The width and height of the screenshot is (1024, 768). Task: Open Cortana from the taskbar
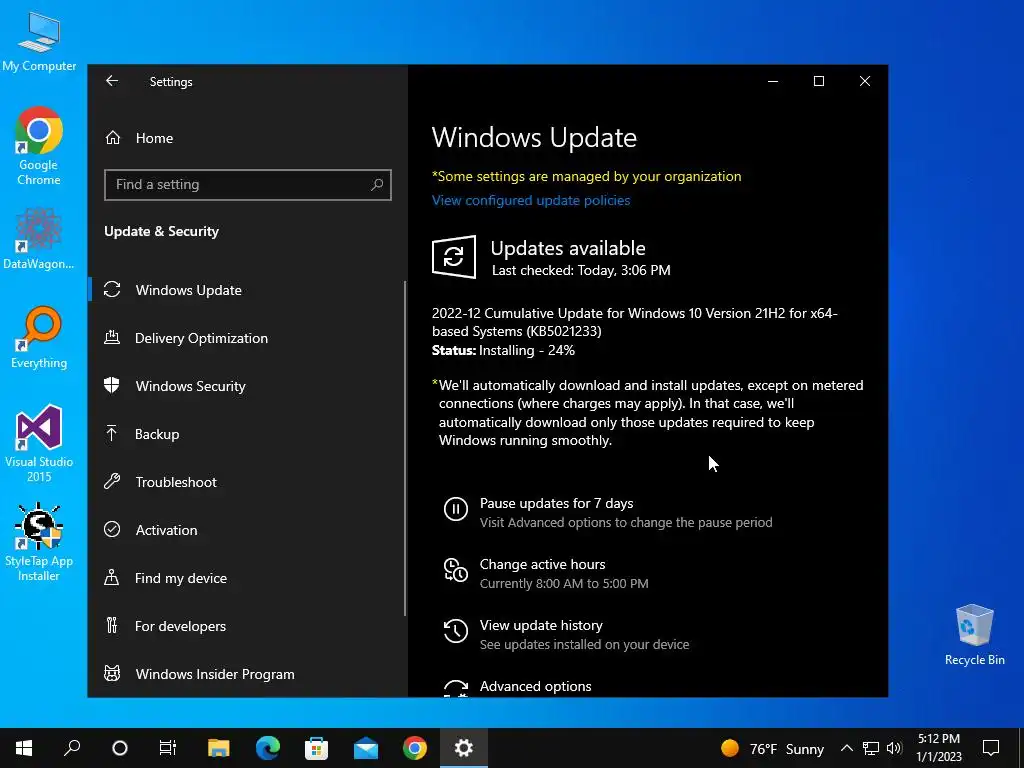pyautogui.click(x=120, y=748)
